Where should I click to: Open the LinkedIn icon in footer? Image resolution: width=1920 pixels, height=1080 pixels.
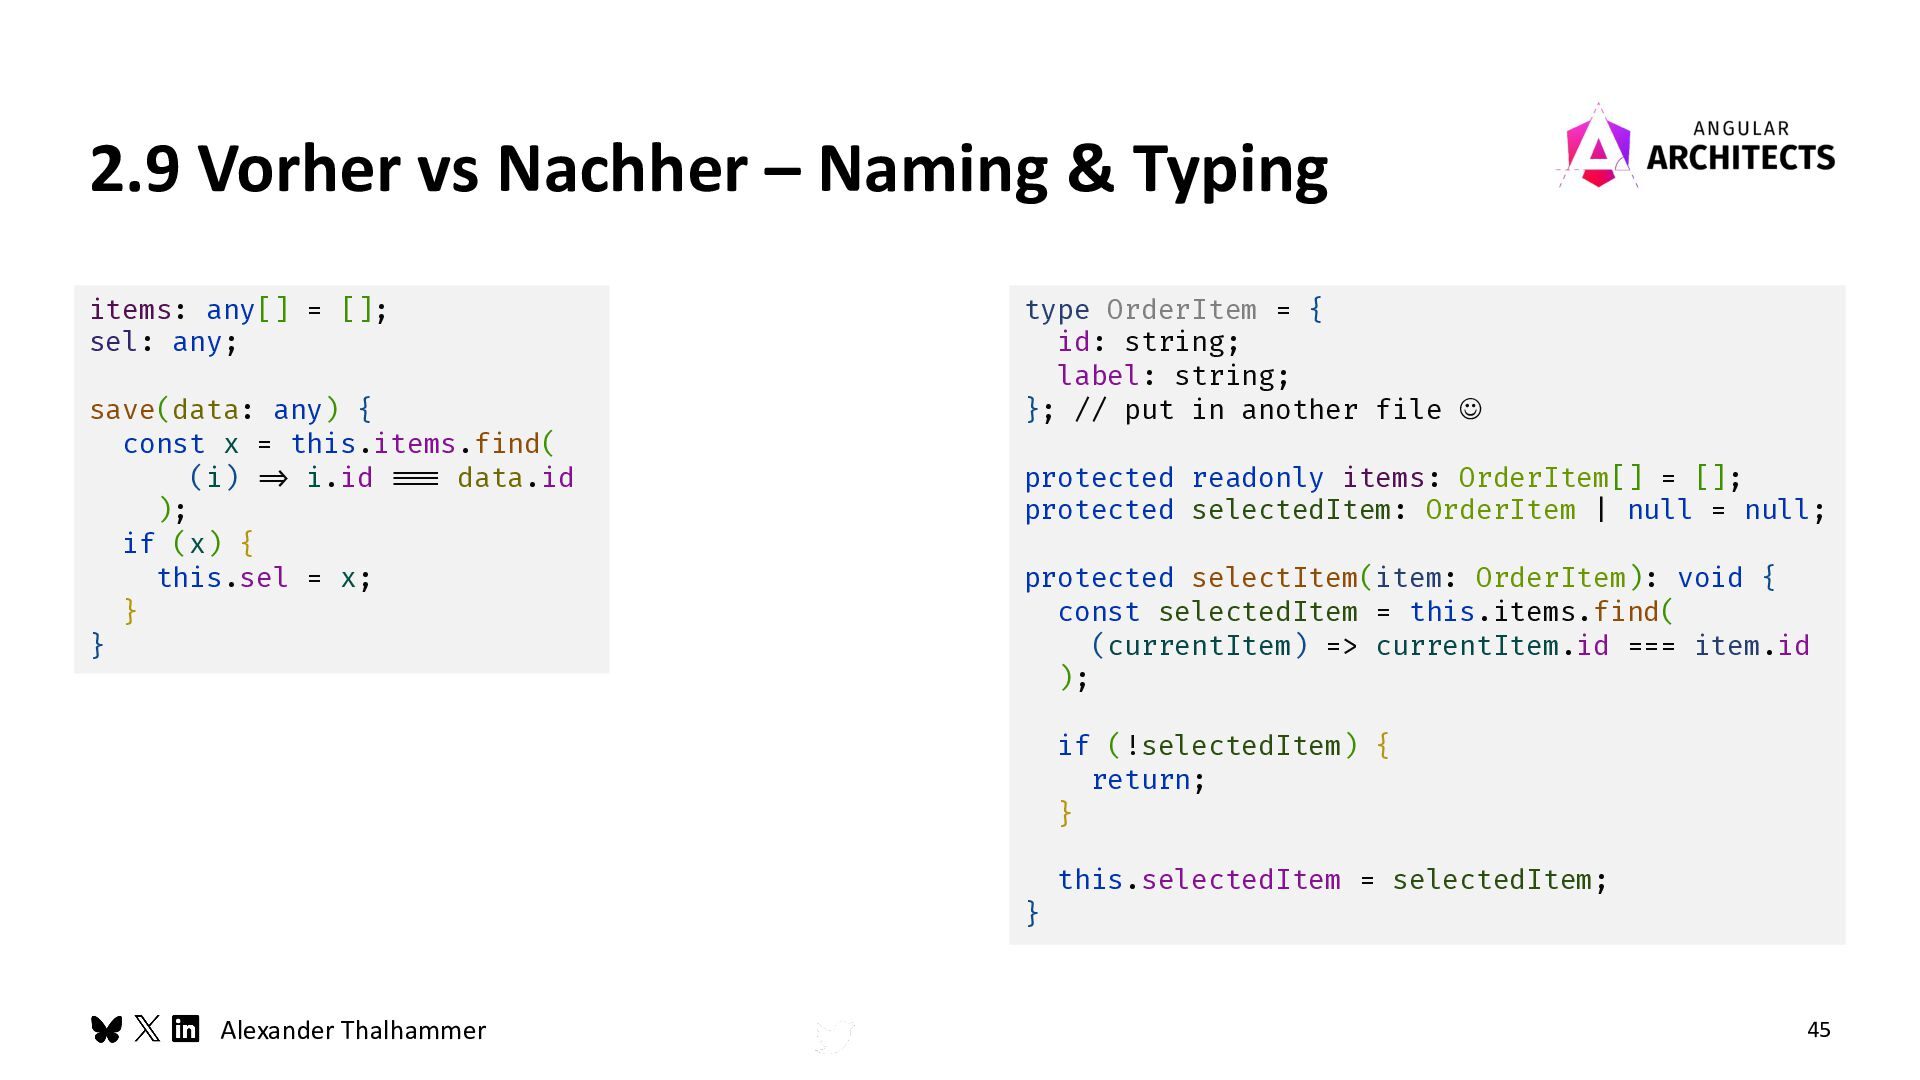click(186, 1029)
